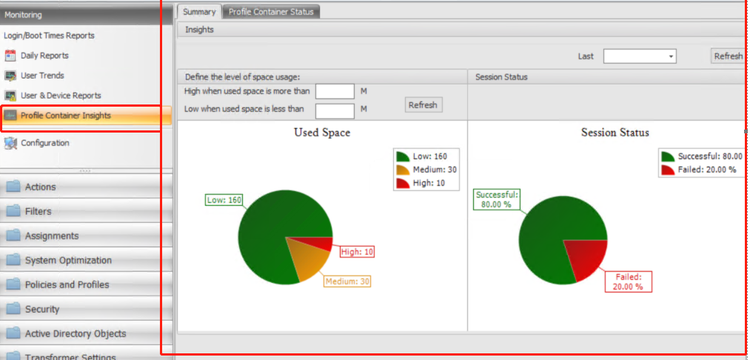Viewport: 750px width, 360px height.
Task: Click the High used space input field
Action: click(x=335, y=91)
